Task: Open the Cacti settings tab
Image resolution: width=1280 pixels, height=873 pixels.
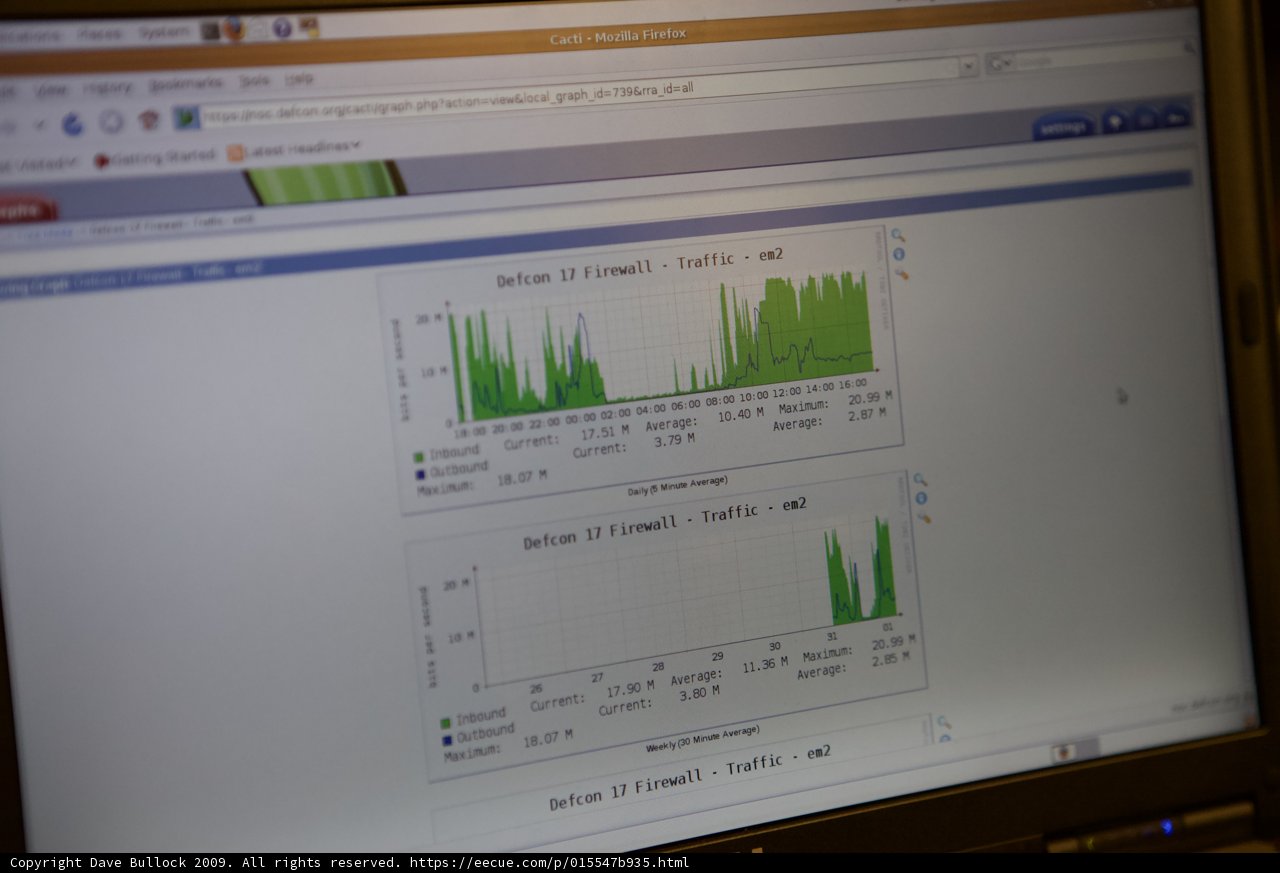Action: (x=1064, y=128)
